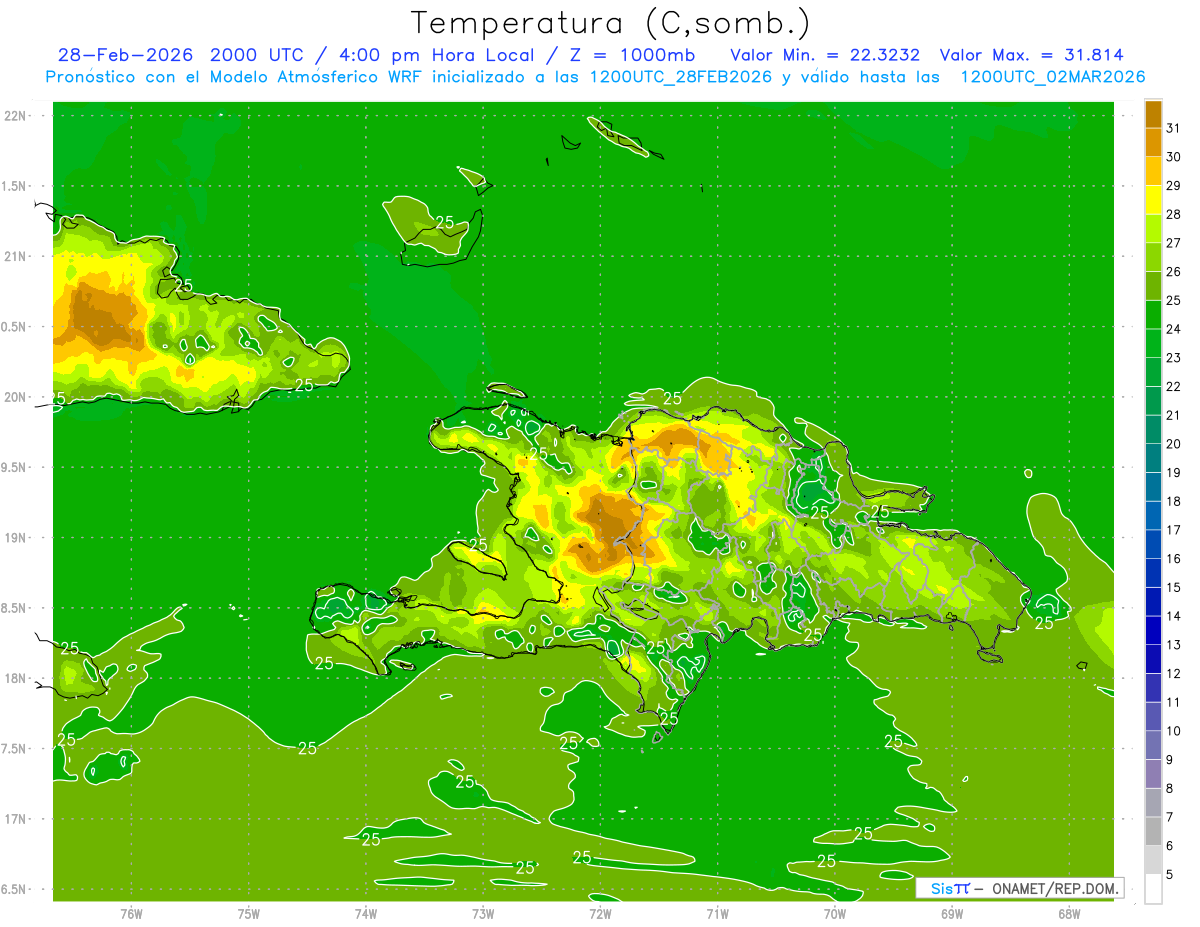Click the '7' color scale label
This screenshot has width=1200, height=927.
coord(1170,818)
